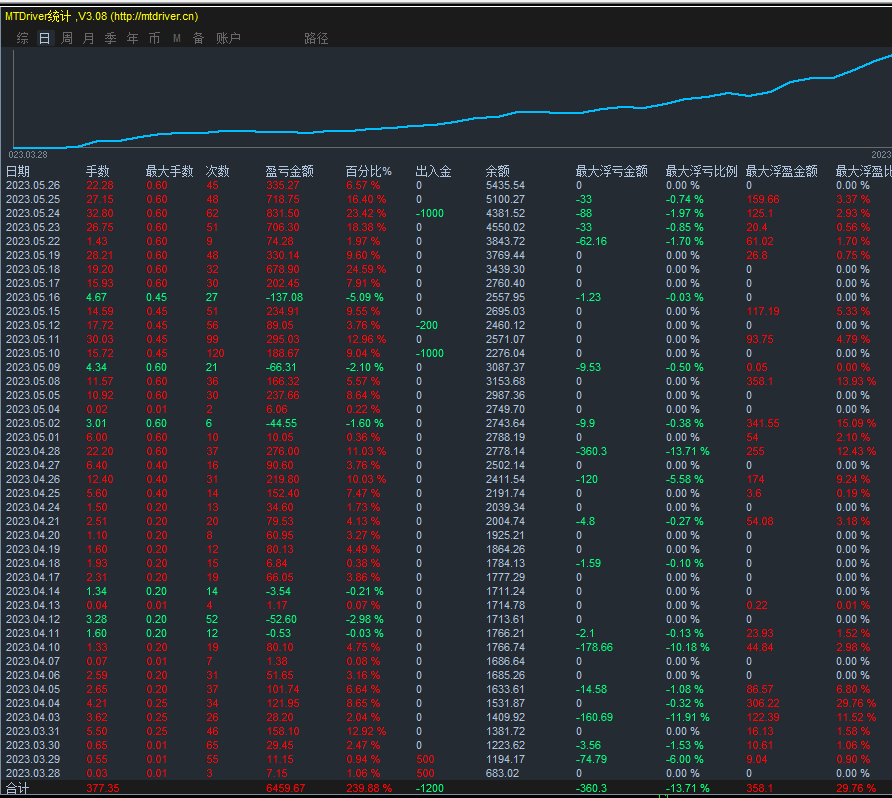
Task: Click the 合计 totals row label
Action: 18,788
